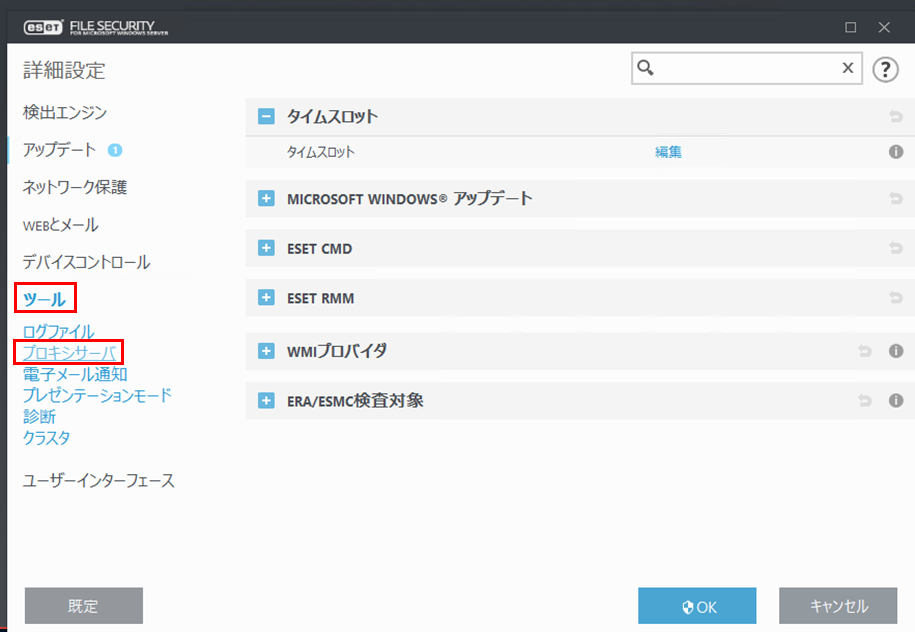915x632 pixels.
Task: Click info icon beside タイムスロット 編集
Action: pos(896,152)
